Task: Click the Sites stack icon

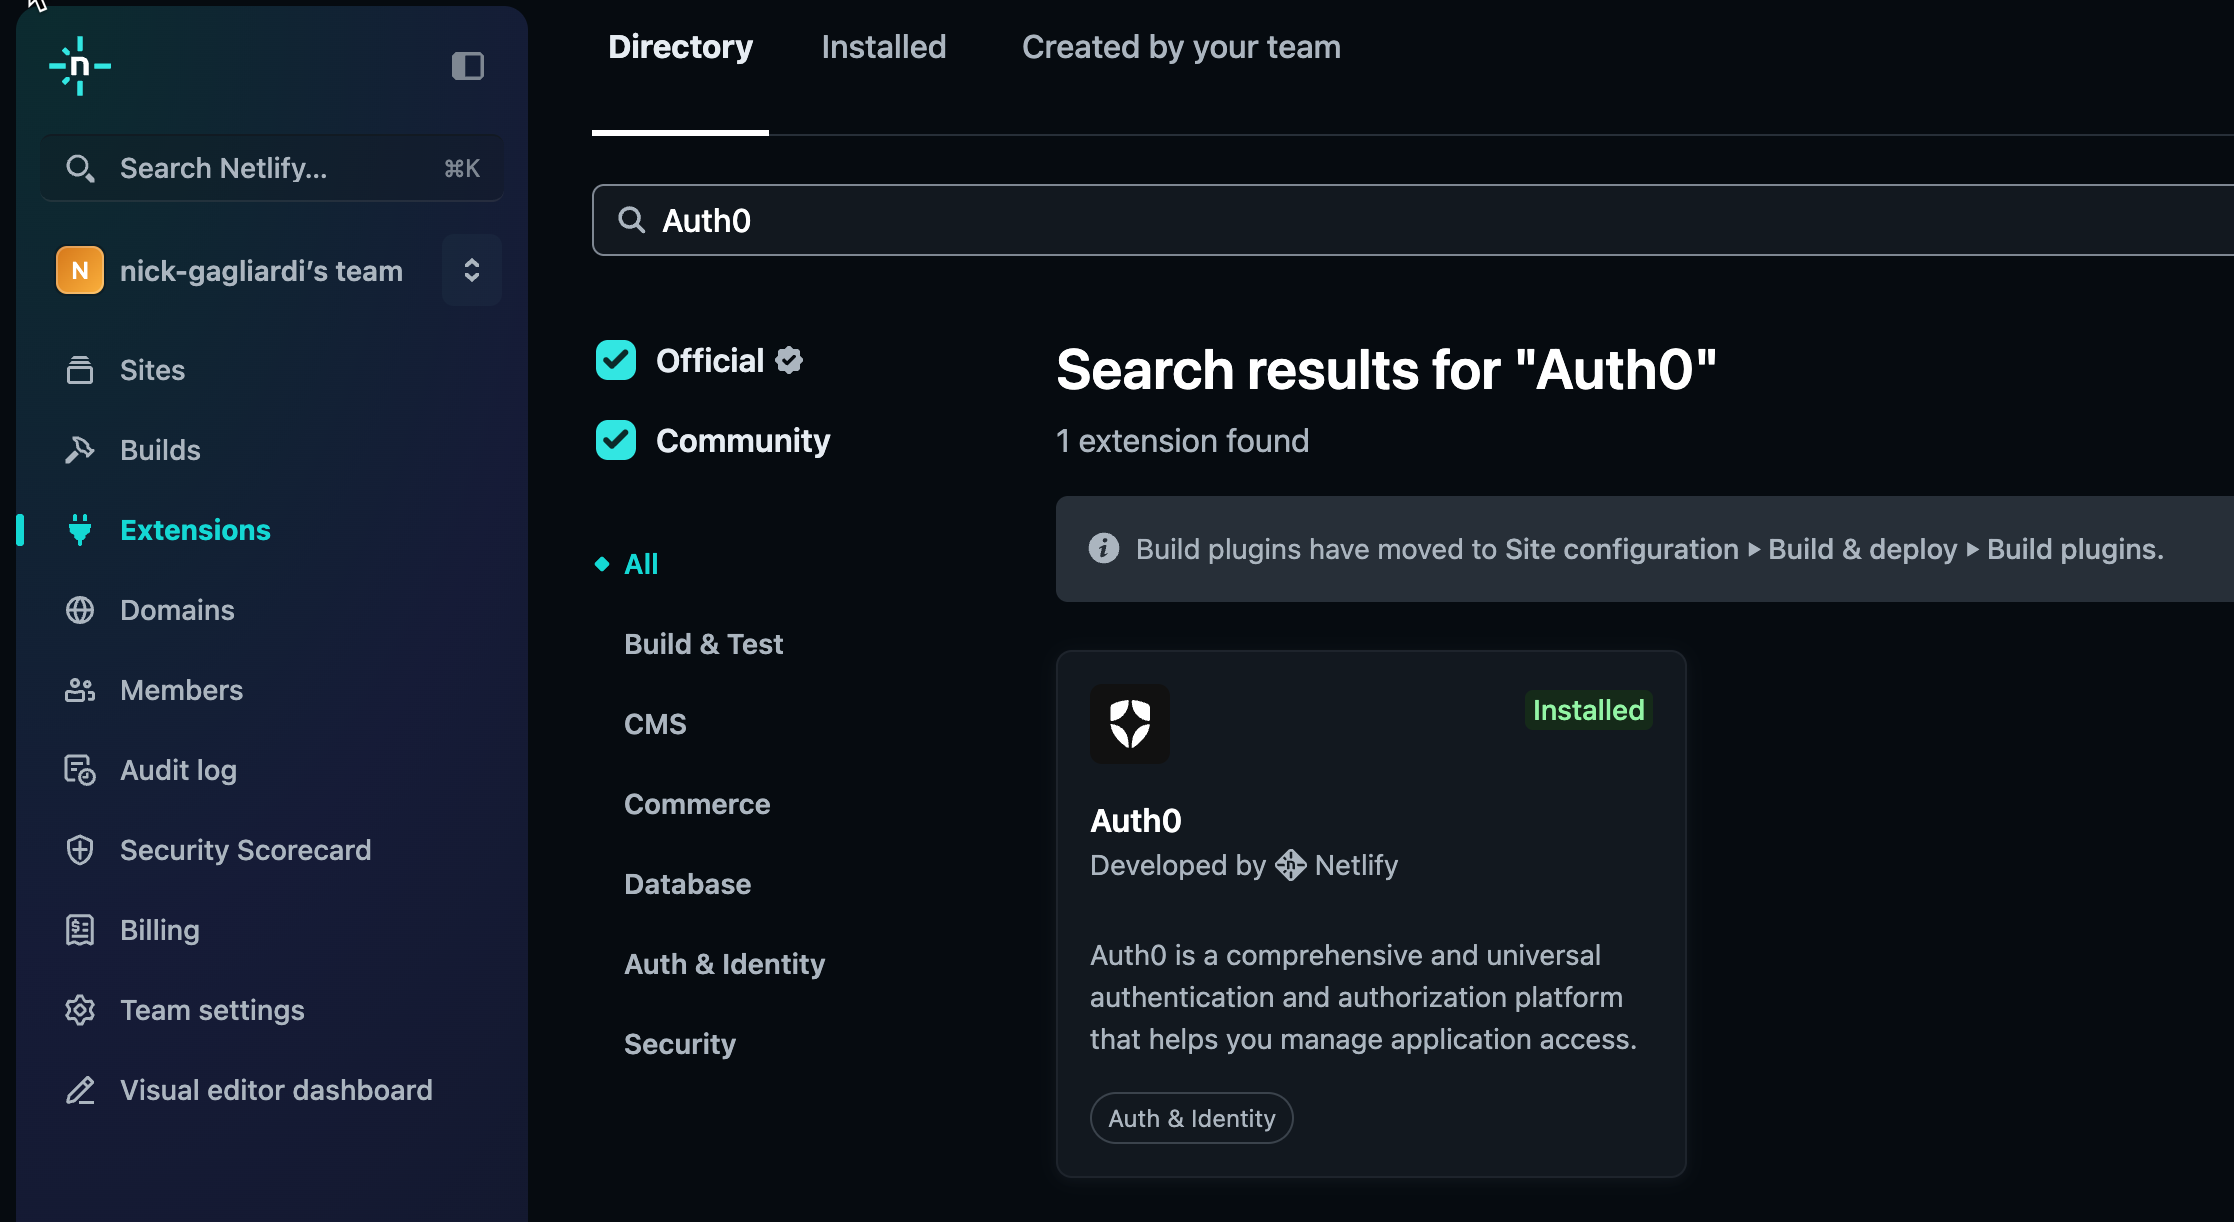Action: 80,370
